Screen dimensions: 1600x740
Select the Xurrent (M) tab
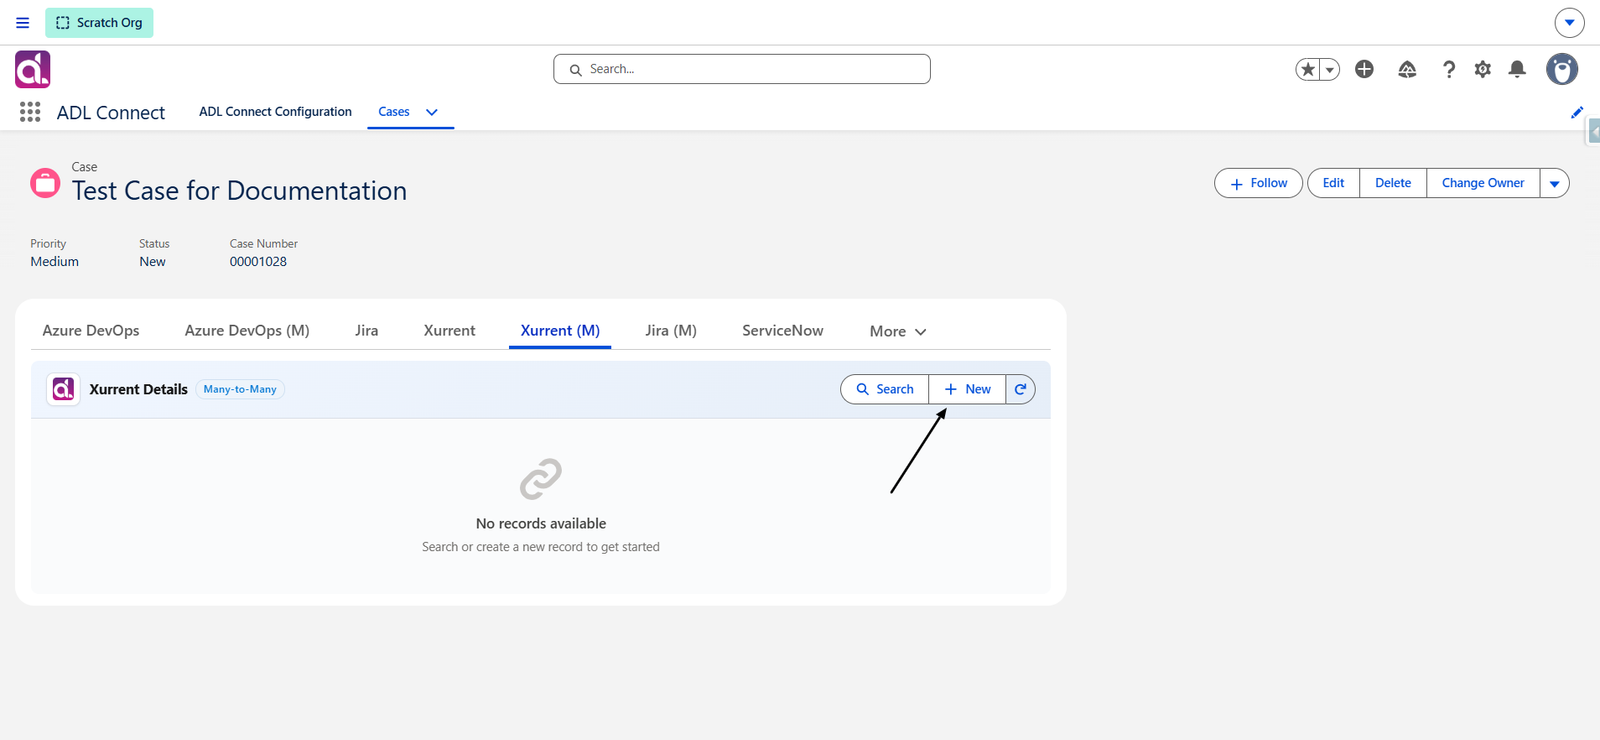[560, 330]
